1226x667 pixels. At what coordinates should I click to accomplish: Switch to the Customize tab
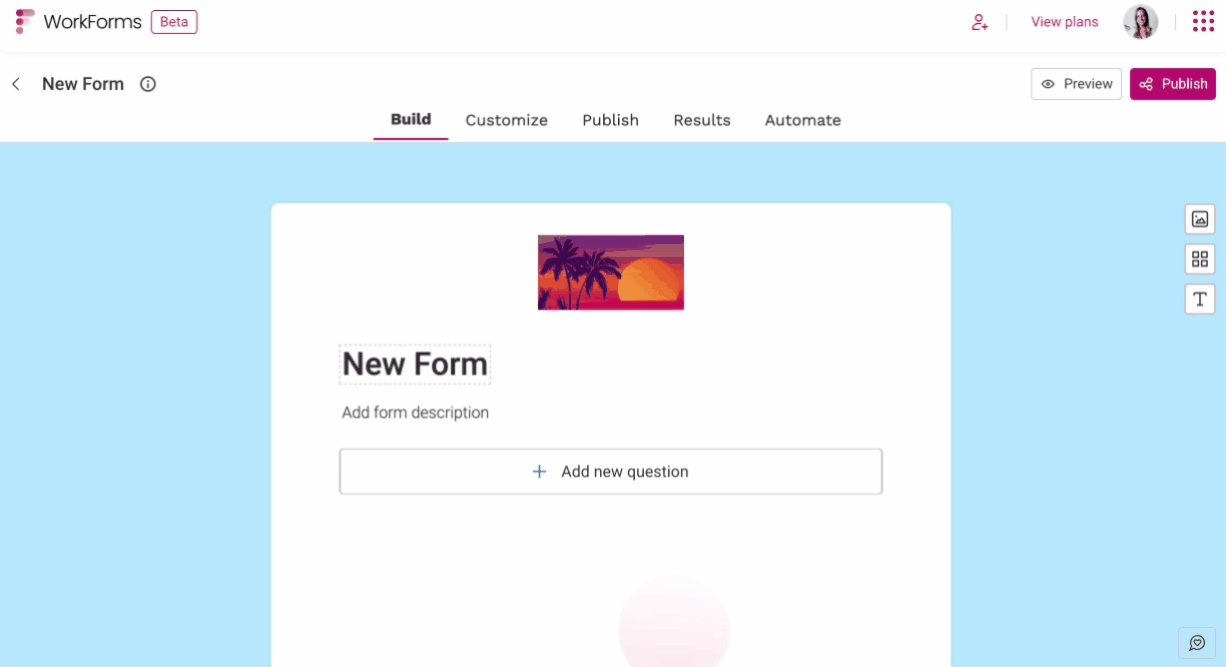[x=507, y=120]
